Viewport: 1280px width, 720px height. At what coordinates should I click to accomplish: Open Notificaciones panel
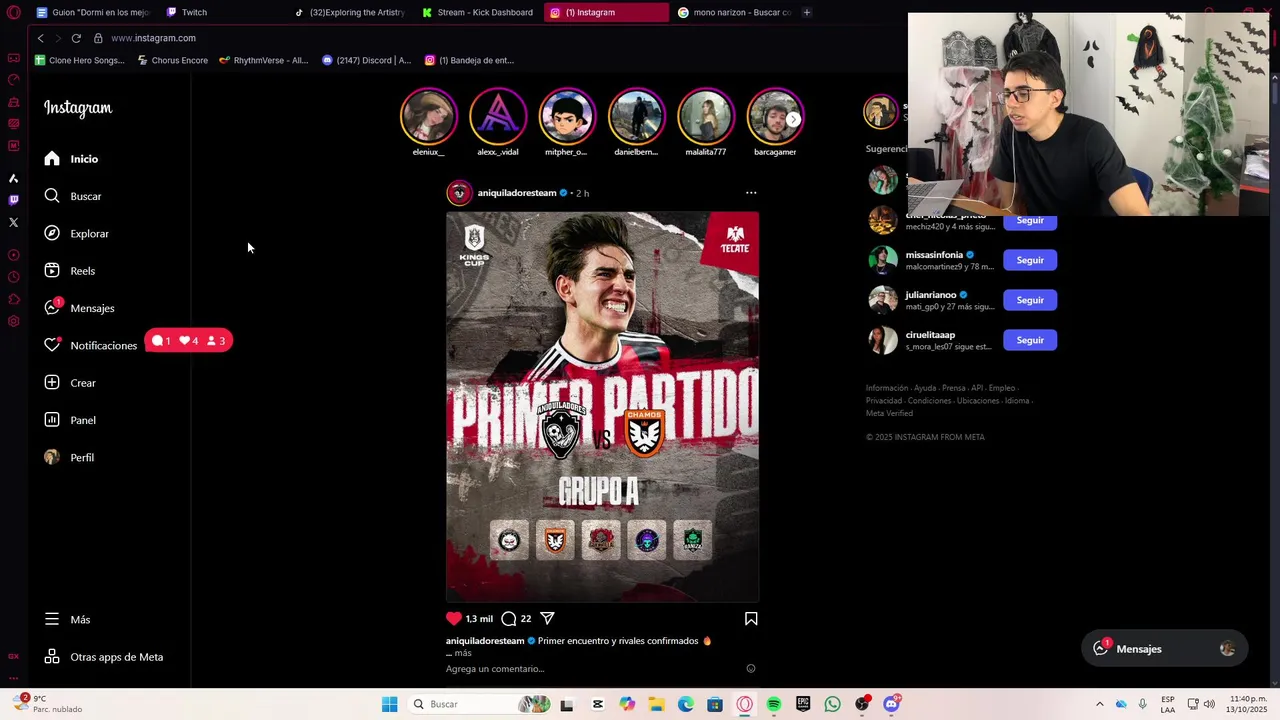pos(91,345)
